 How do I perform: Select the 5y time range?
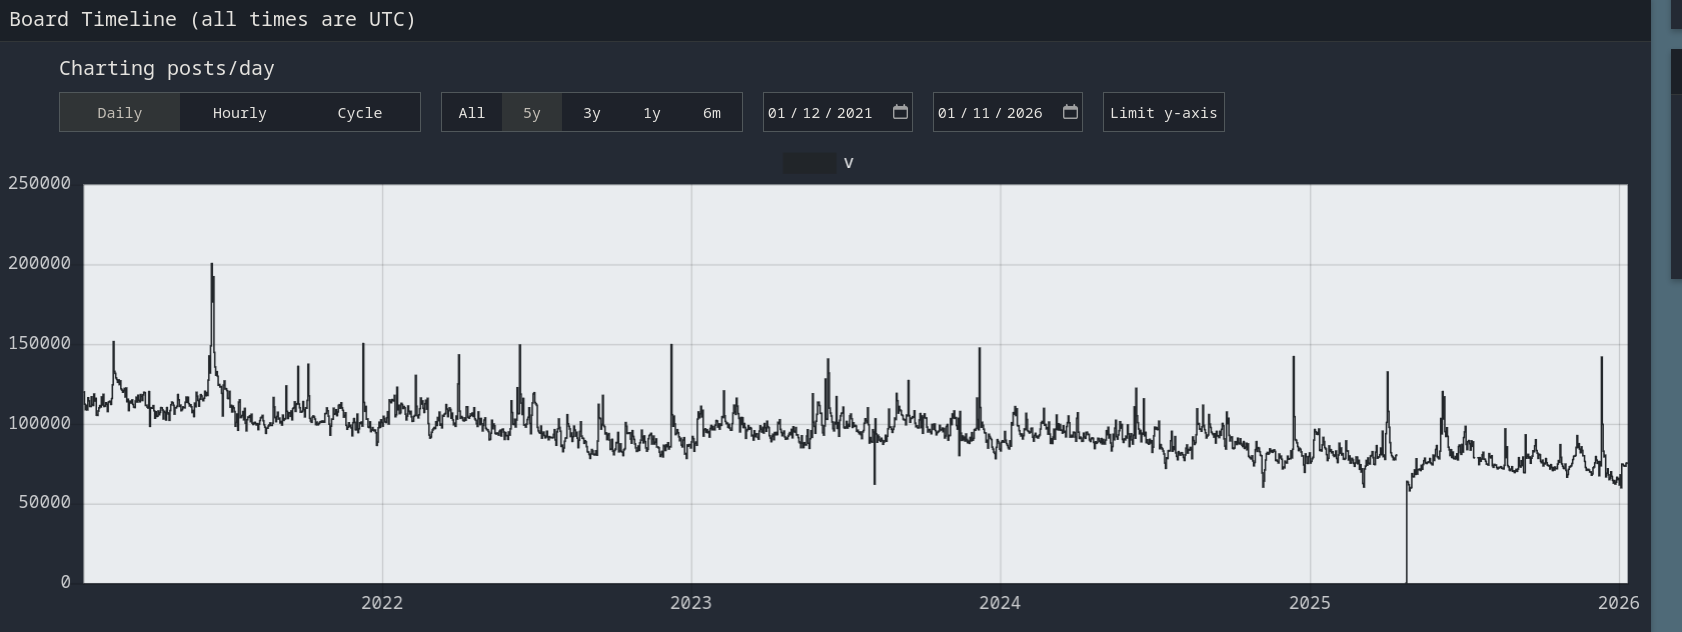pos(532,113)
